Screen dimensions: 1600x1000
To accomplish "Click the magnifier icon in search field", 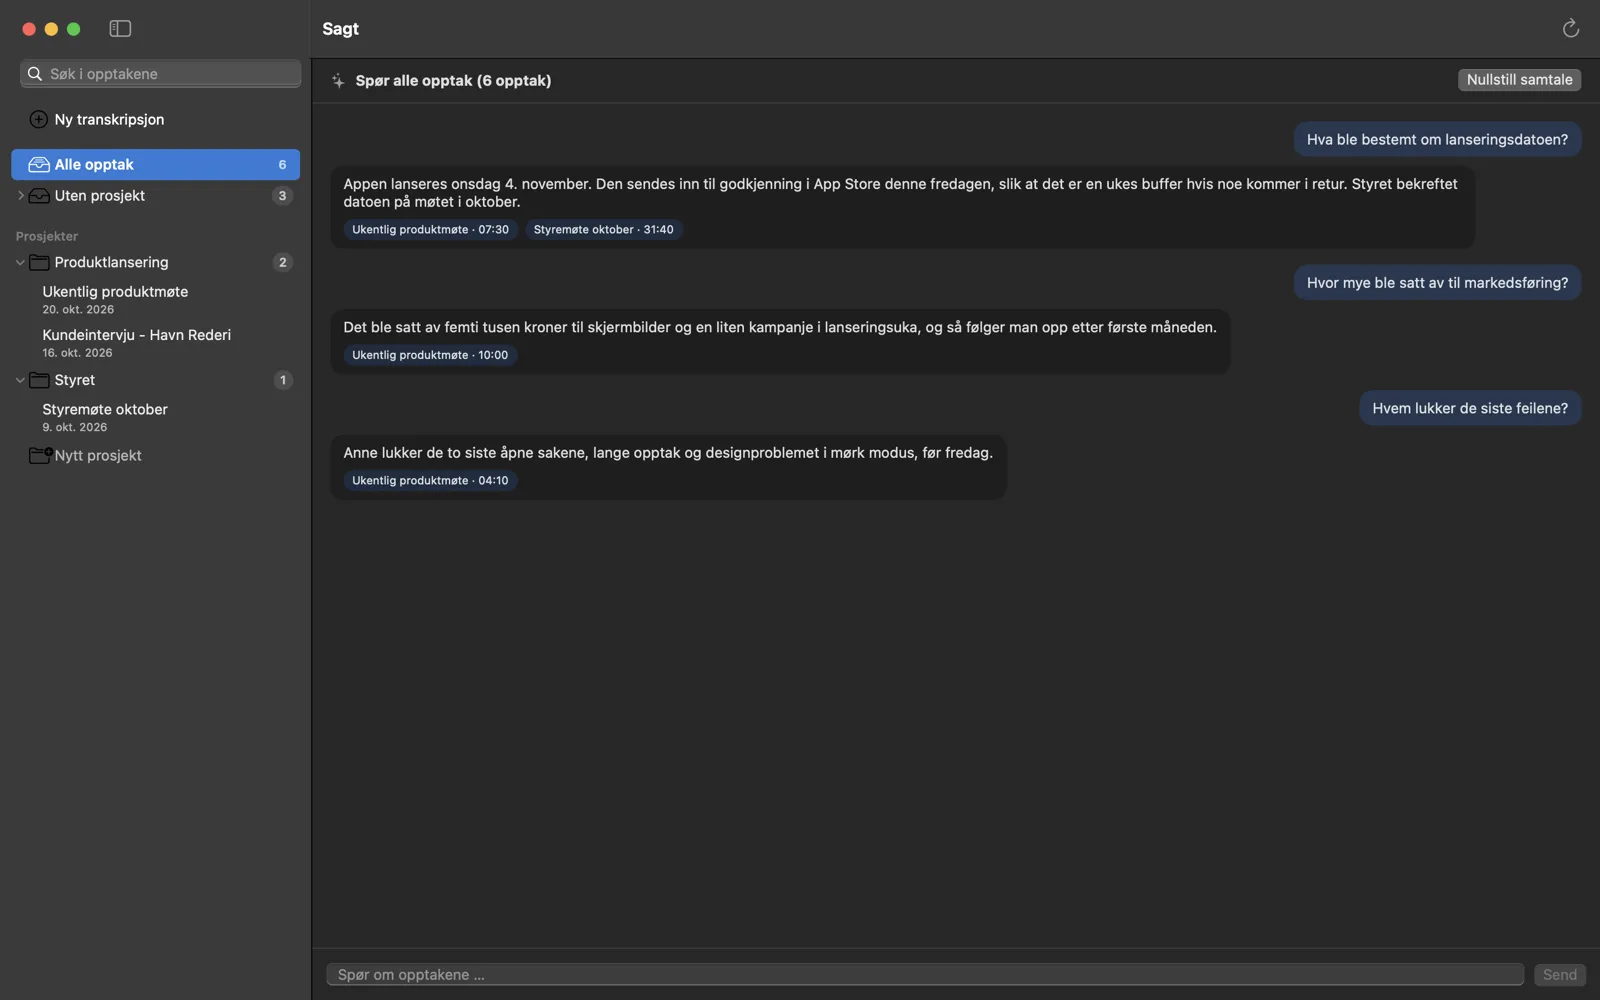I will [x=34, y=74].
